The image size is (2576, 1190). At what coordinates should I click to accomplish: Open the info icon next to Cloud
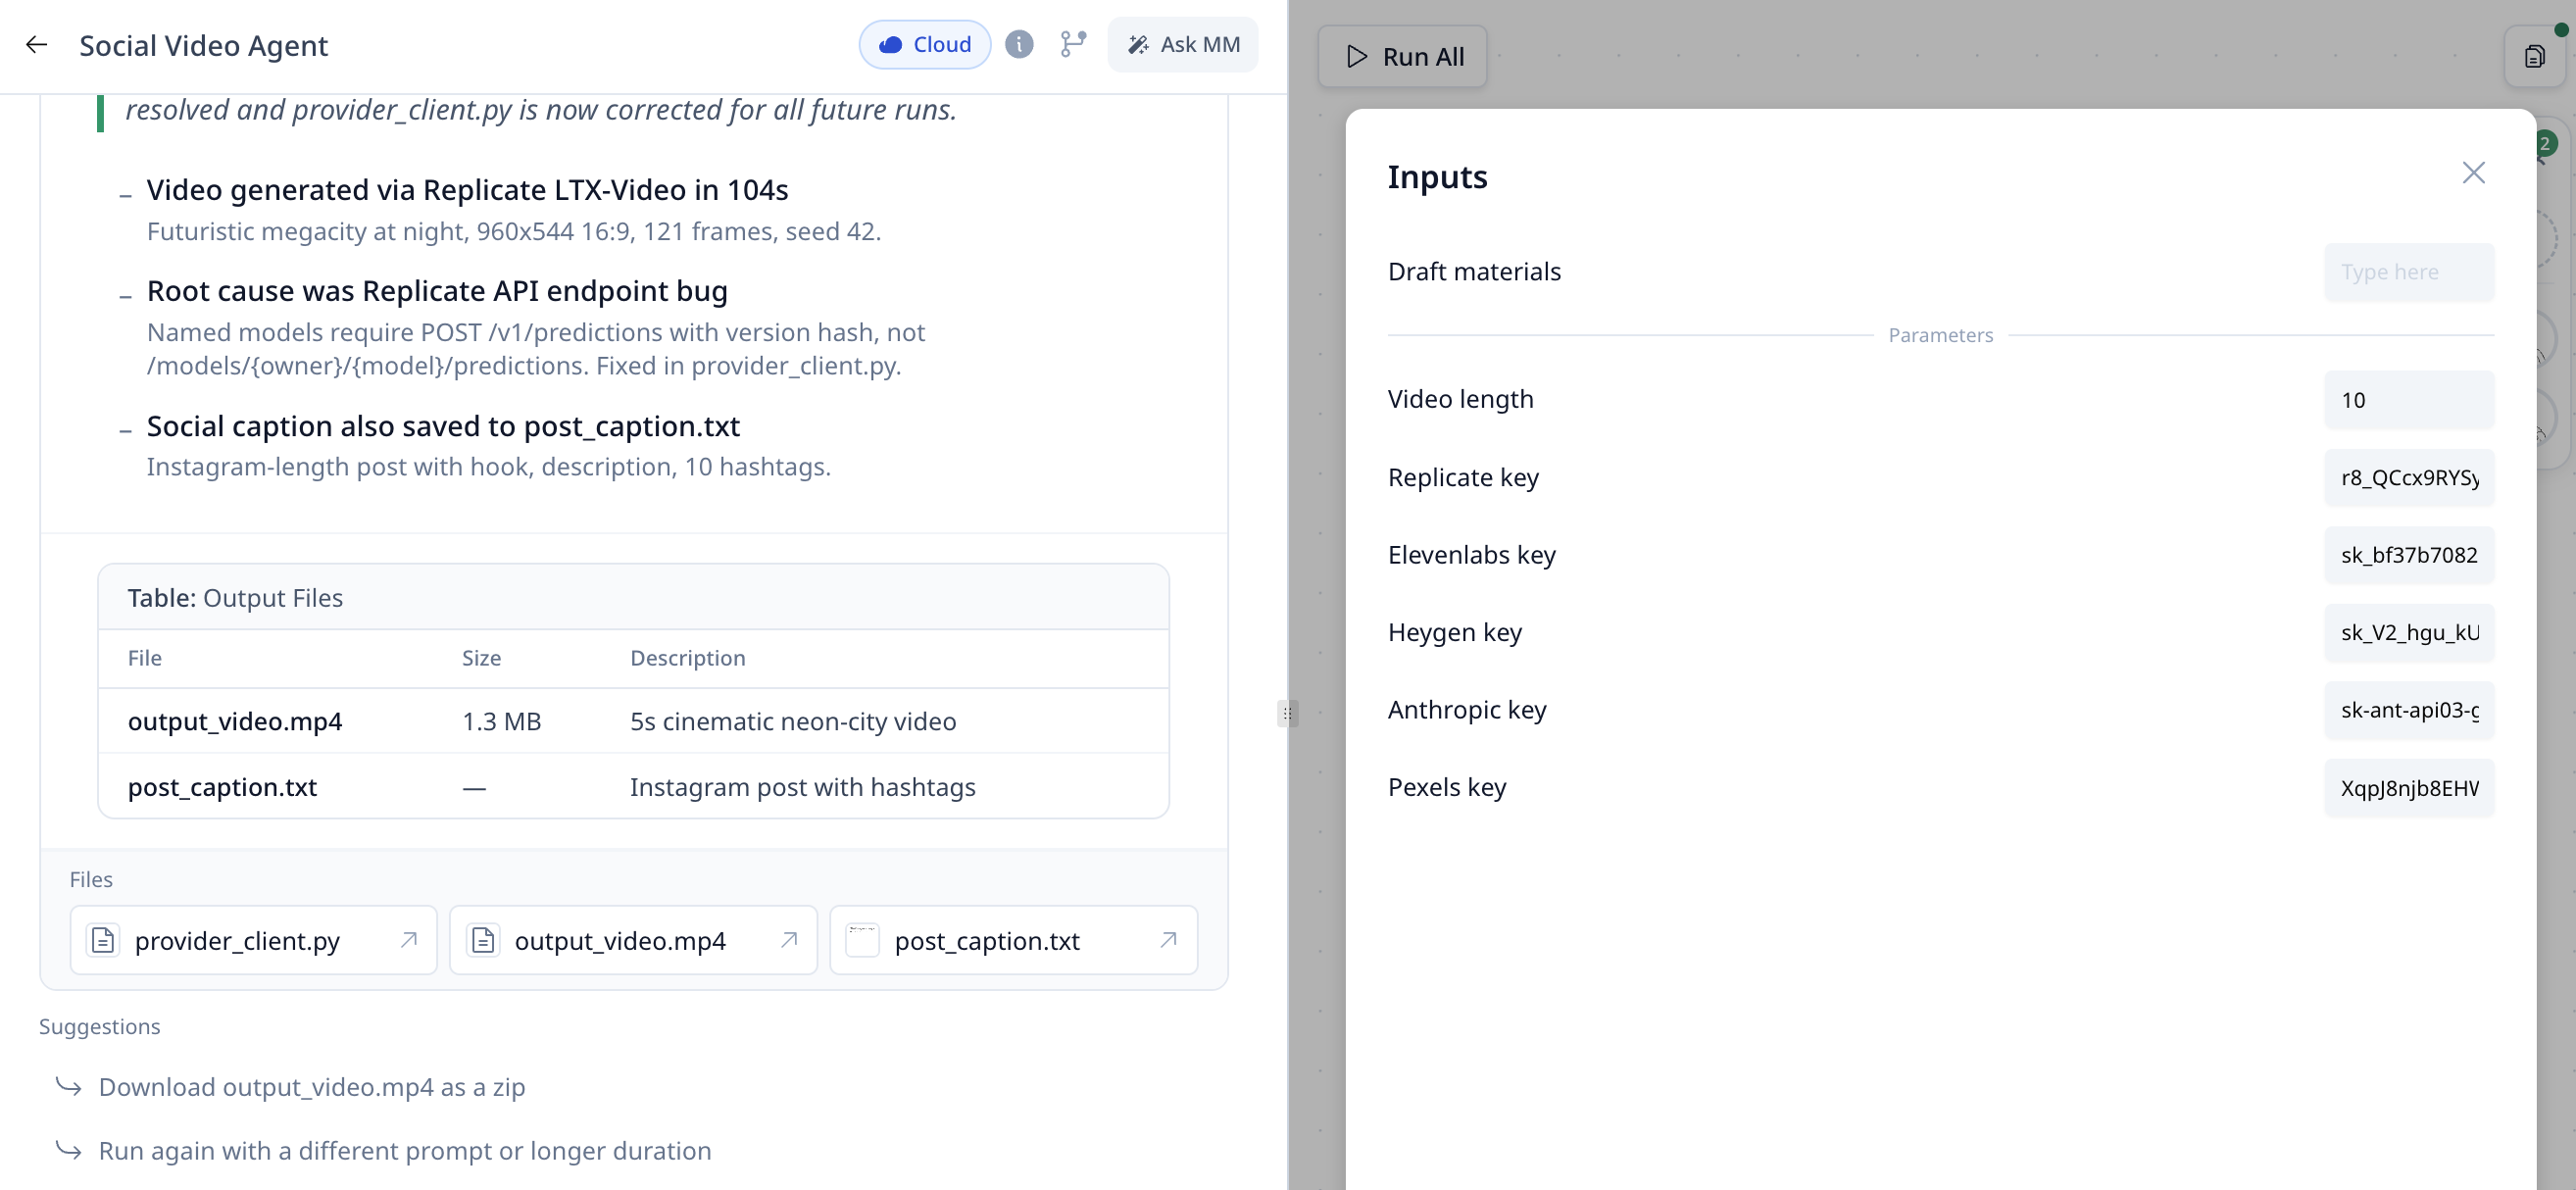1018,45
